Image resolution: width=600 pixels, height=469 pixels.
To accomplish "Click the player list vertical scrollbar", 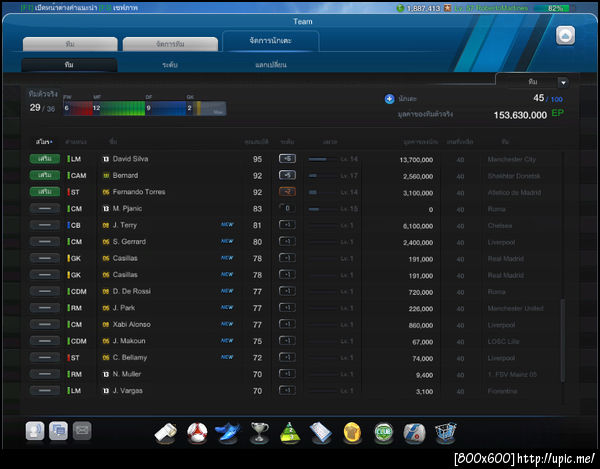I will [x=562, y=340].
